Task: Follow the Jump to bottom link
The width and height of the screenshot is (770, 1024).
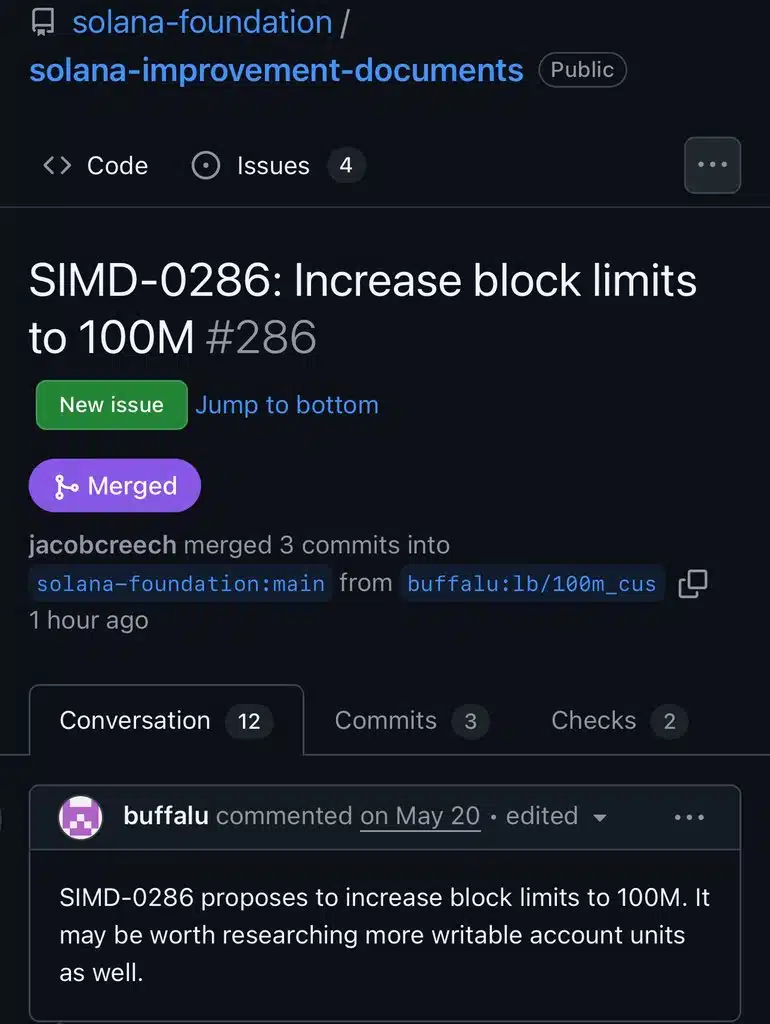Action: pos(287,405)
